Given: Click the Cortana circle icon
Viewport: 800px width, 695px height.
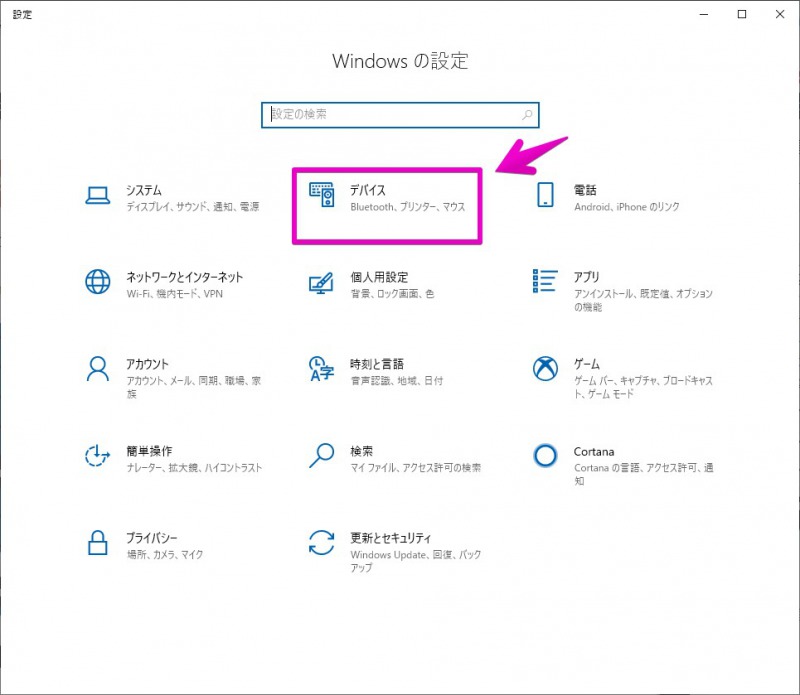Looking at the screenshot, I should 545,455.
